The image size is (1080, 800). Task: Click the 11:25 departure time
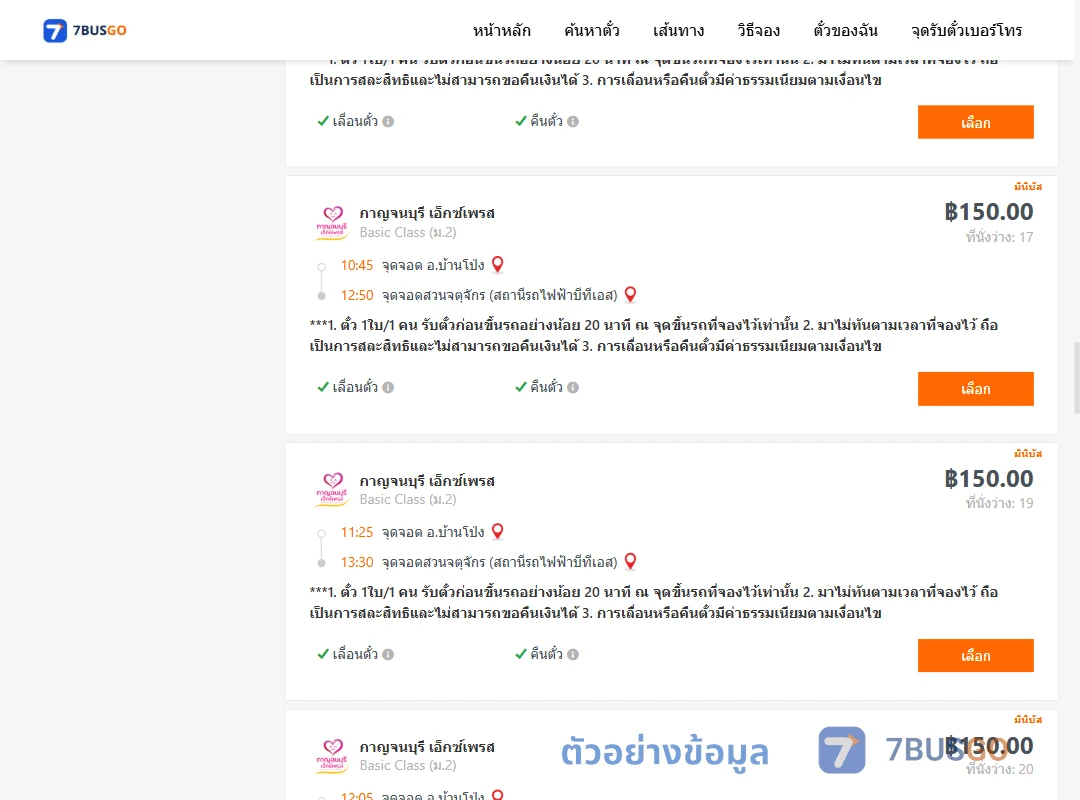(357, 532)
